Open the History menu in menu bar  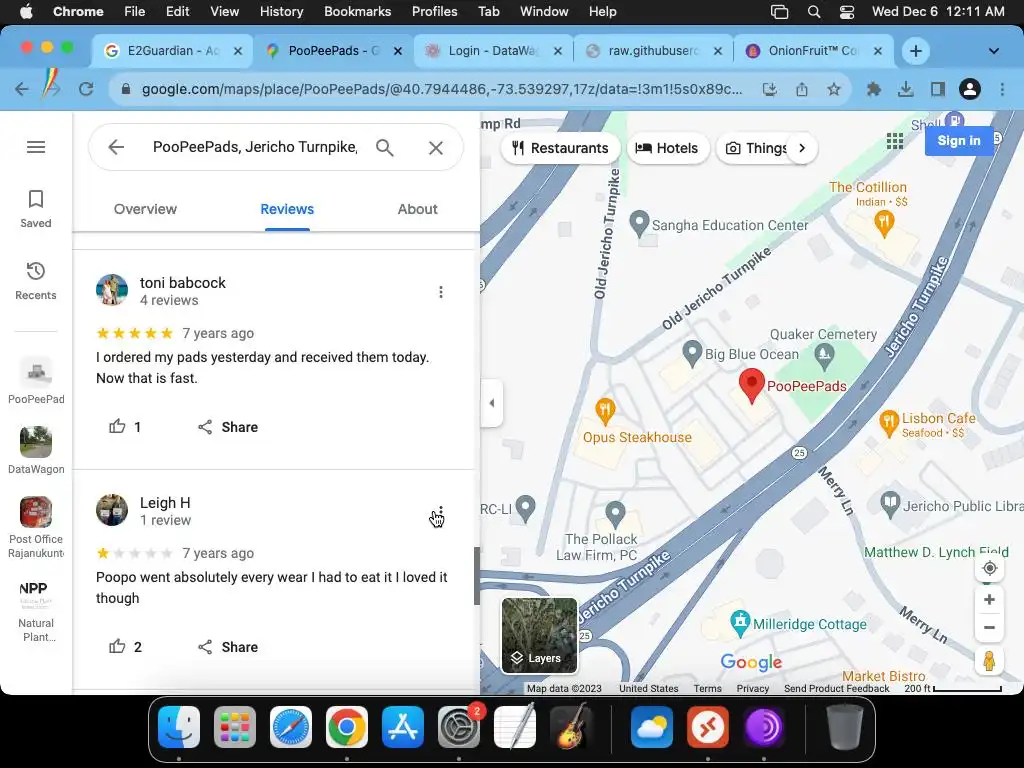(x=281, y=11)
